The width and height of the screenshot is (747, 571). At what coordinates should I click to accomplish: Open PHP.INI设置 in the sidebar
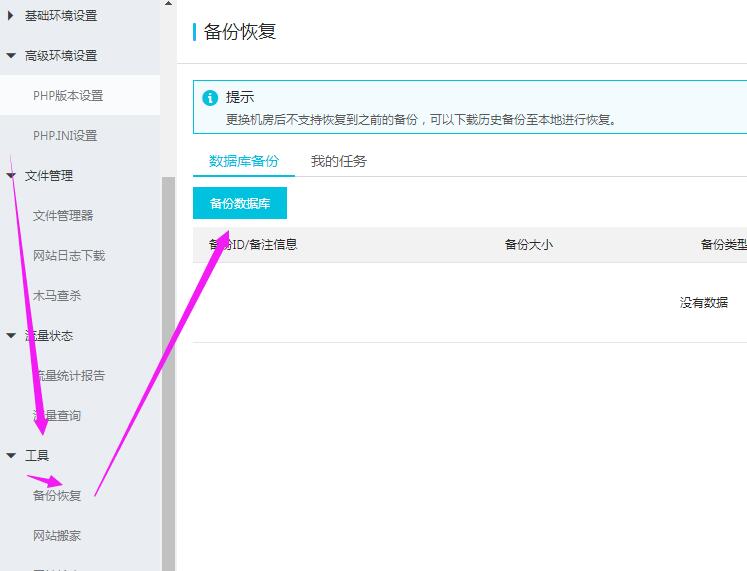coord(65,136)
